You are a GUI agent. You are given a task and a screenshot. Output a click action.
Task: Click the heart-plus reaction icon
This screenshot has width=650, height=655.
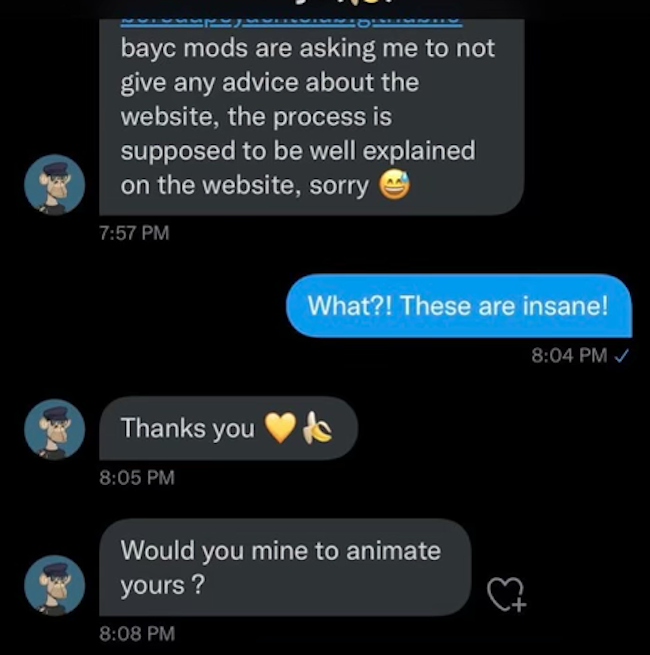click(x=505, y=594)
